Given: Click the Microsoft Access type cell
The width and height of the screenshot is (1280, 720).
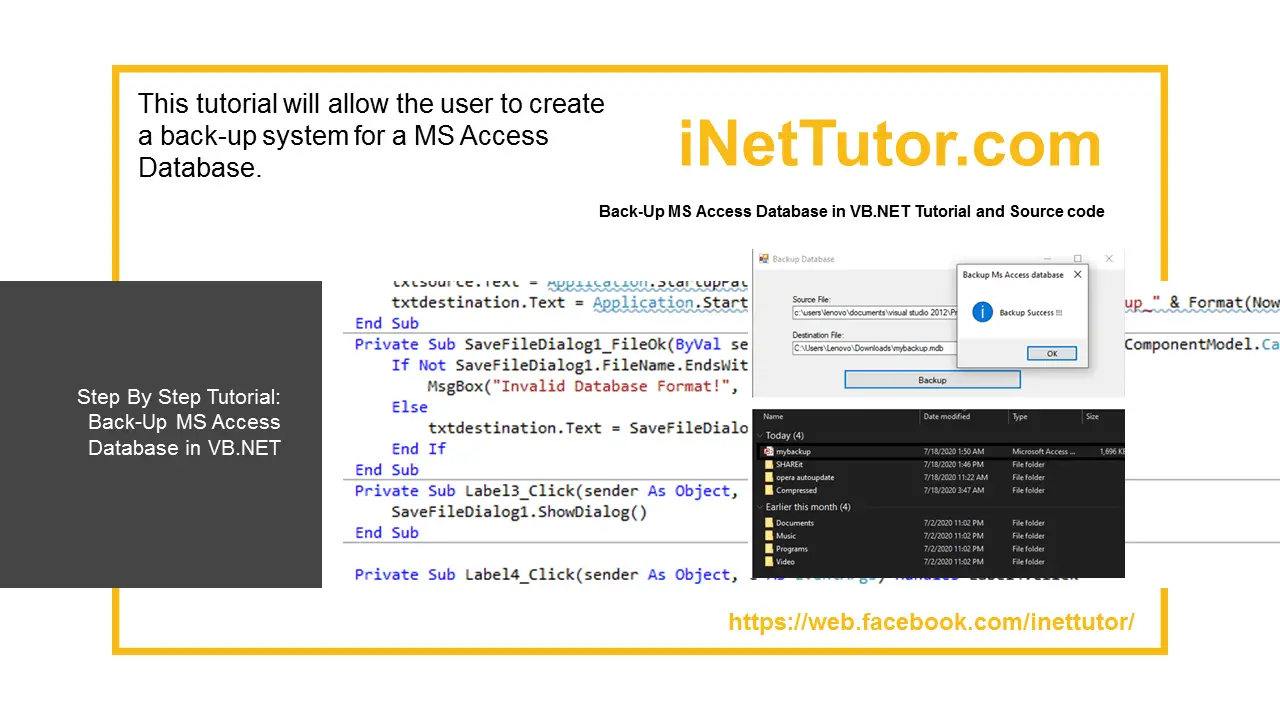Looking at the screenshot, I should pyautogui.click(x=1044, y=452).
